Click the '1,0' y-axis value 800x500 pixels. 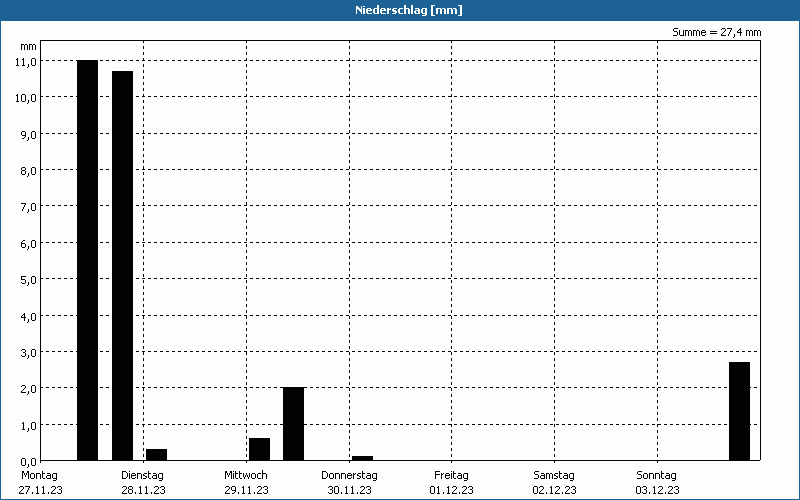[28, 426]
